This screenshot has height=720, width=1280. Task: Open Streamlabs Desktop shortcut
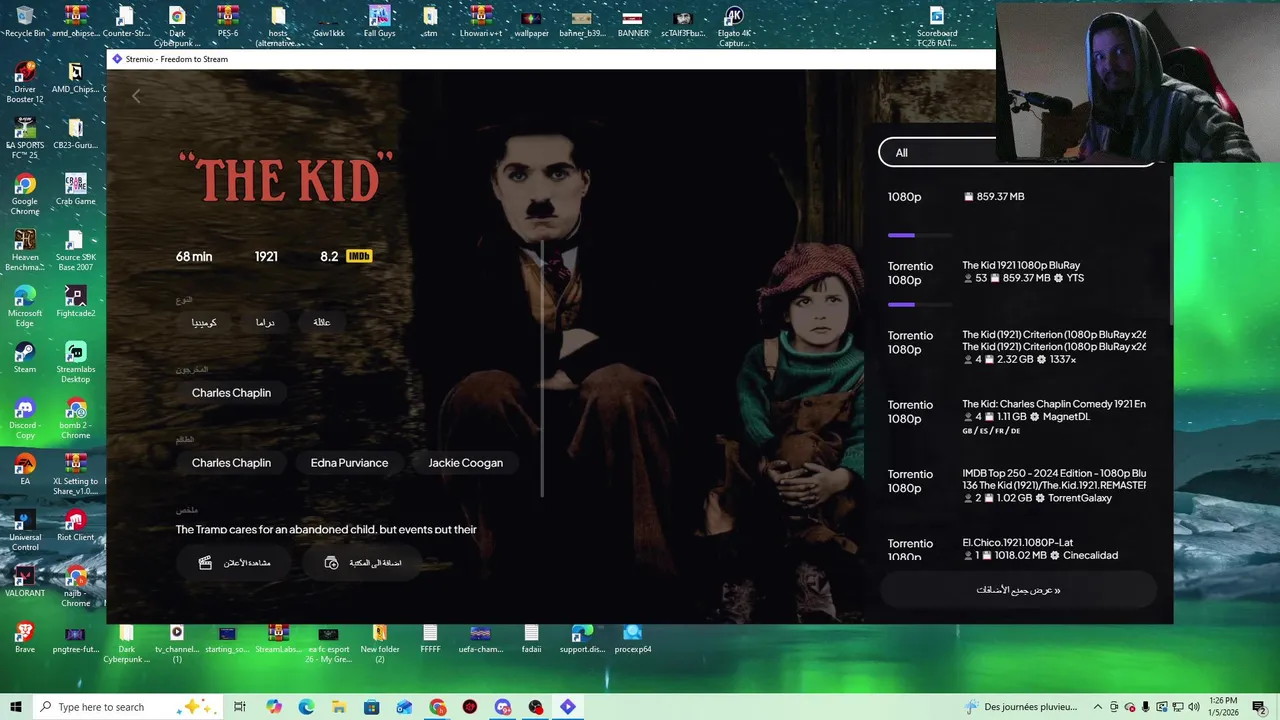(75, 362)
